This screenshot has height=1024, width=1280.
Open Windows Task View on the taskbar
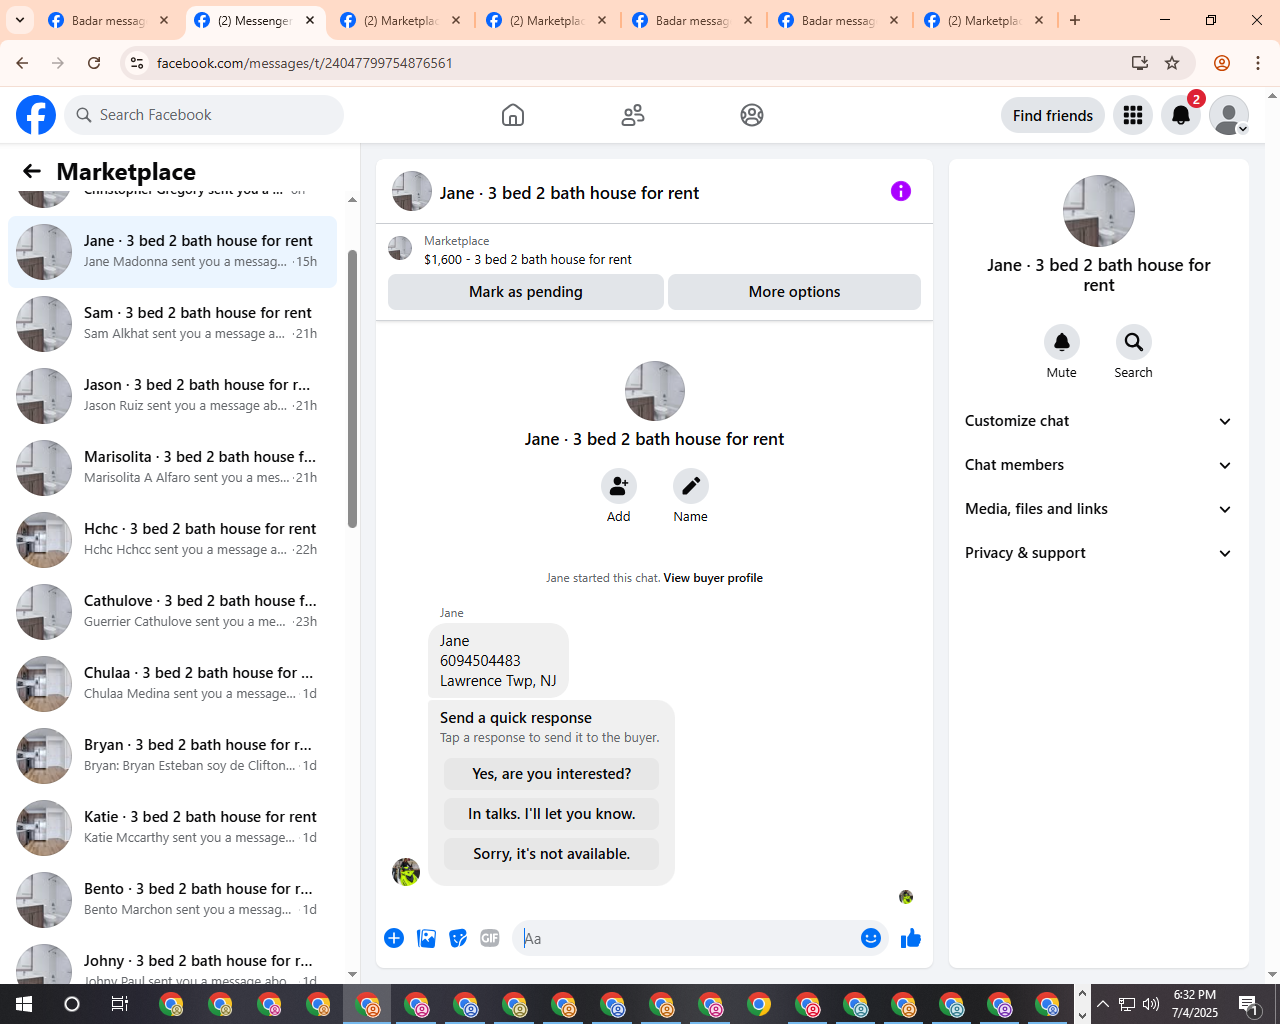(119, 1004)
